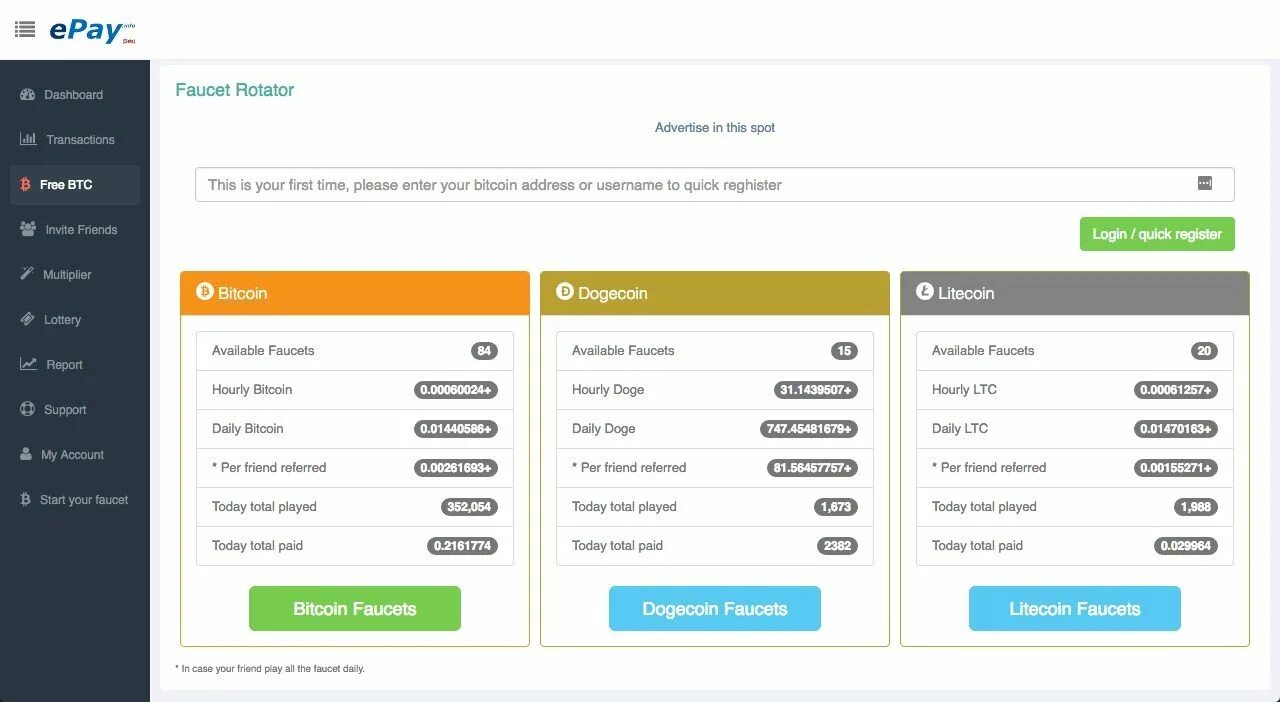Go to Lottery in the sidebar
This screenshot has width=1280, height=702.
[75, 320]
